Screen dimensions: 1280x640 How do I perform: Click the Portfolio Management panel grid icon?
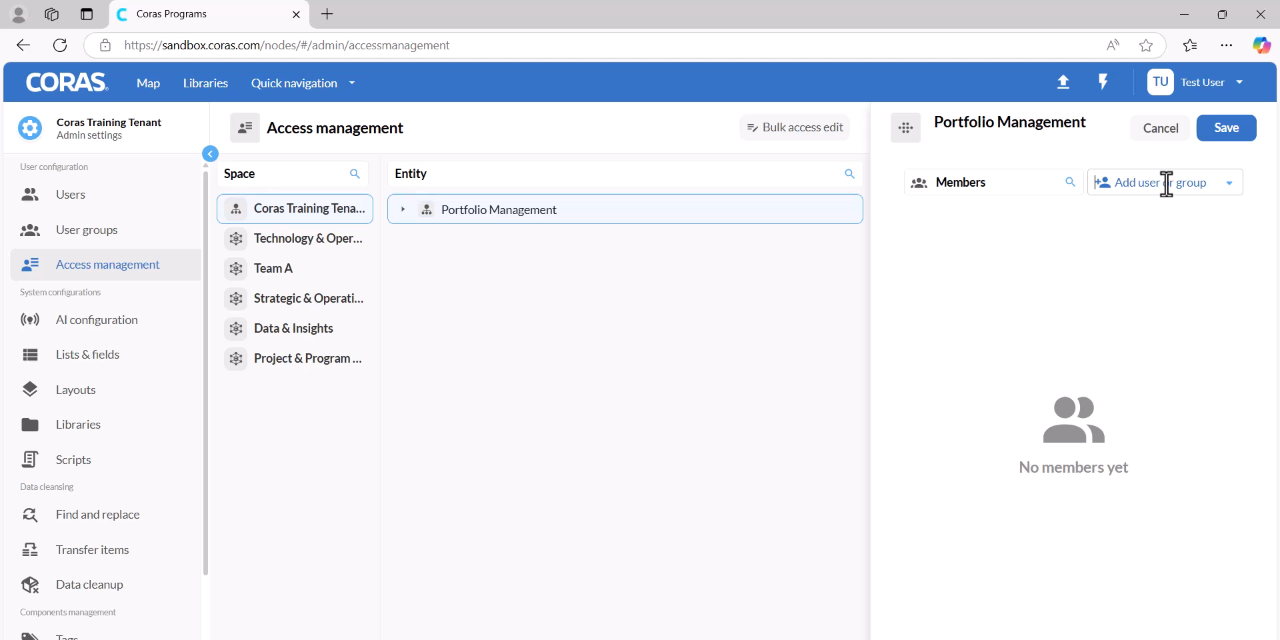pyautogui.click(x=905, y=128)
